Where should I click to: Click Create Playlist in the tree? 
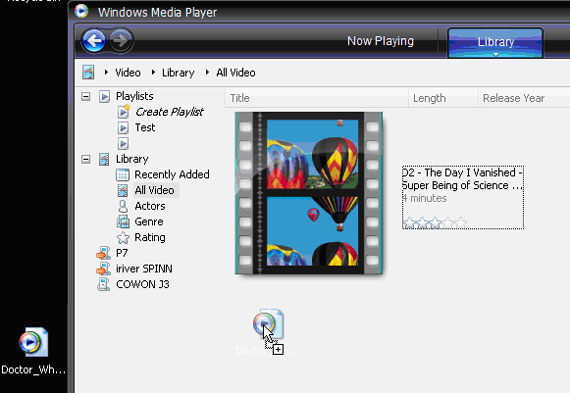pyautogui.click(x=169, y=112)
